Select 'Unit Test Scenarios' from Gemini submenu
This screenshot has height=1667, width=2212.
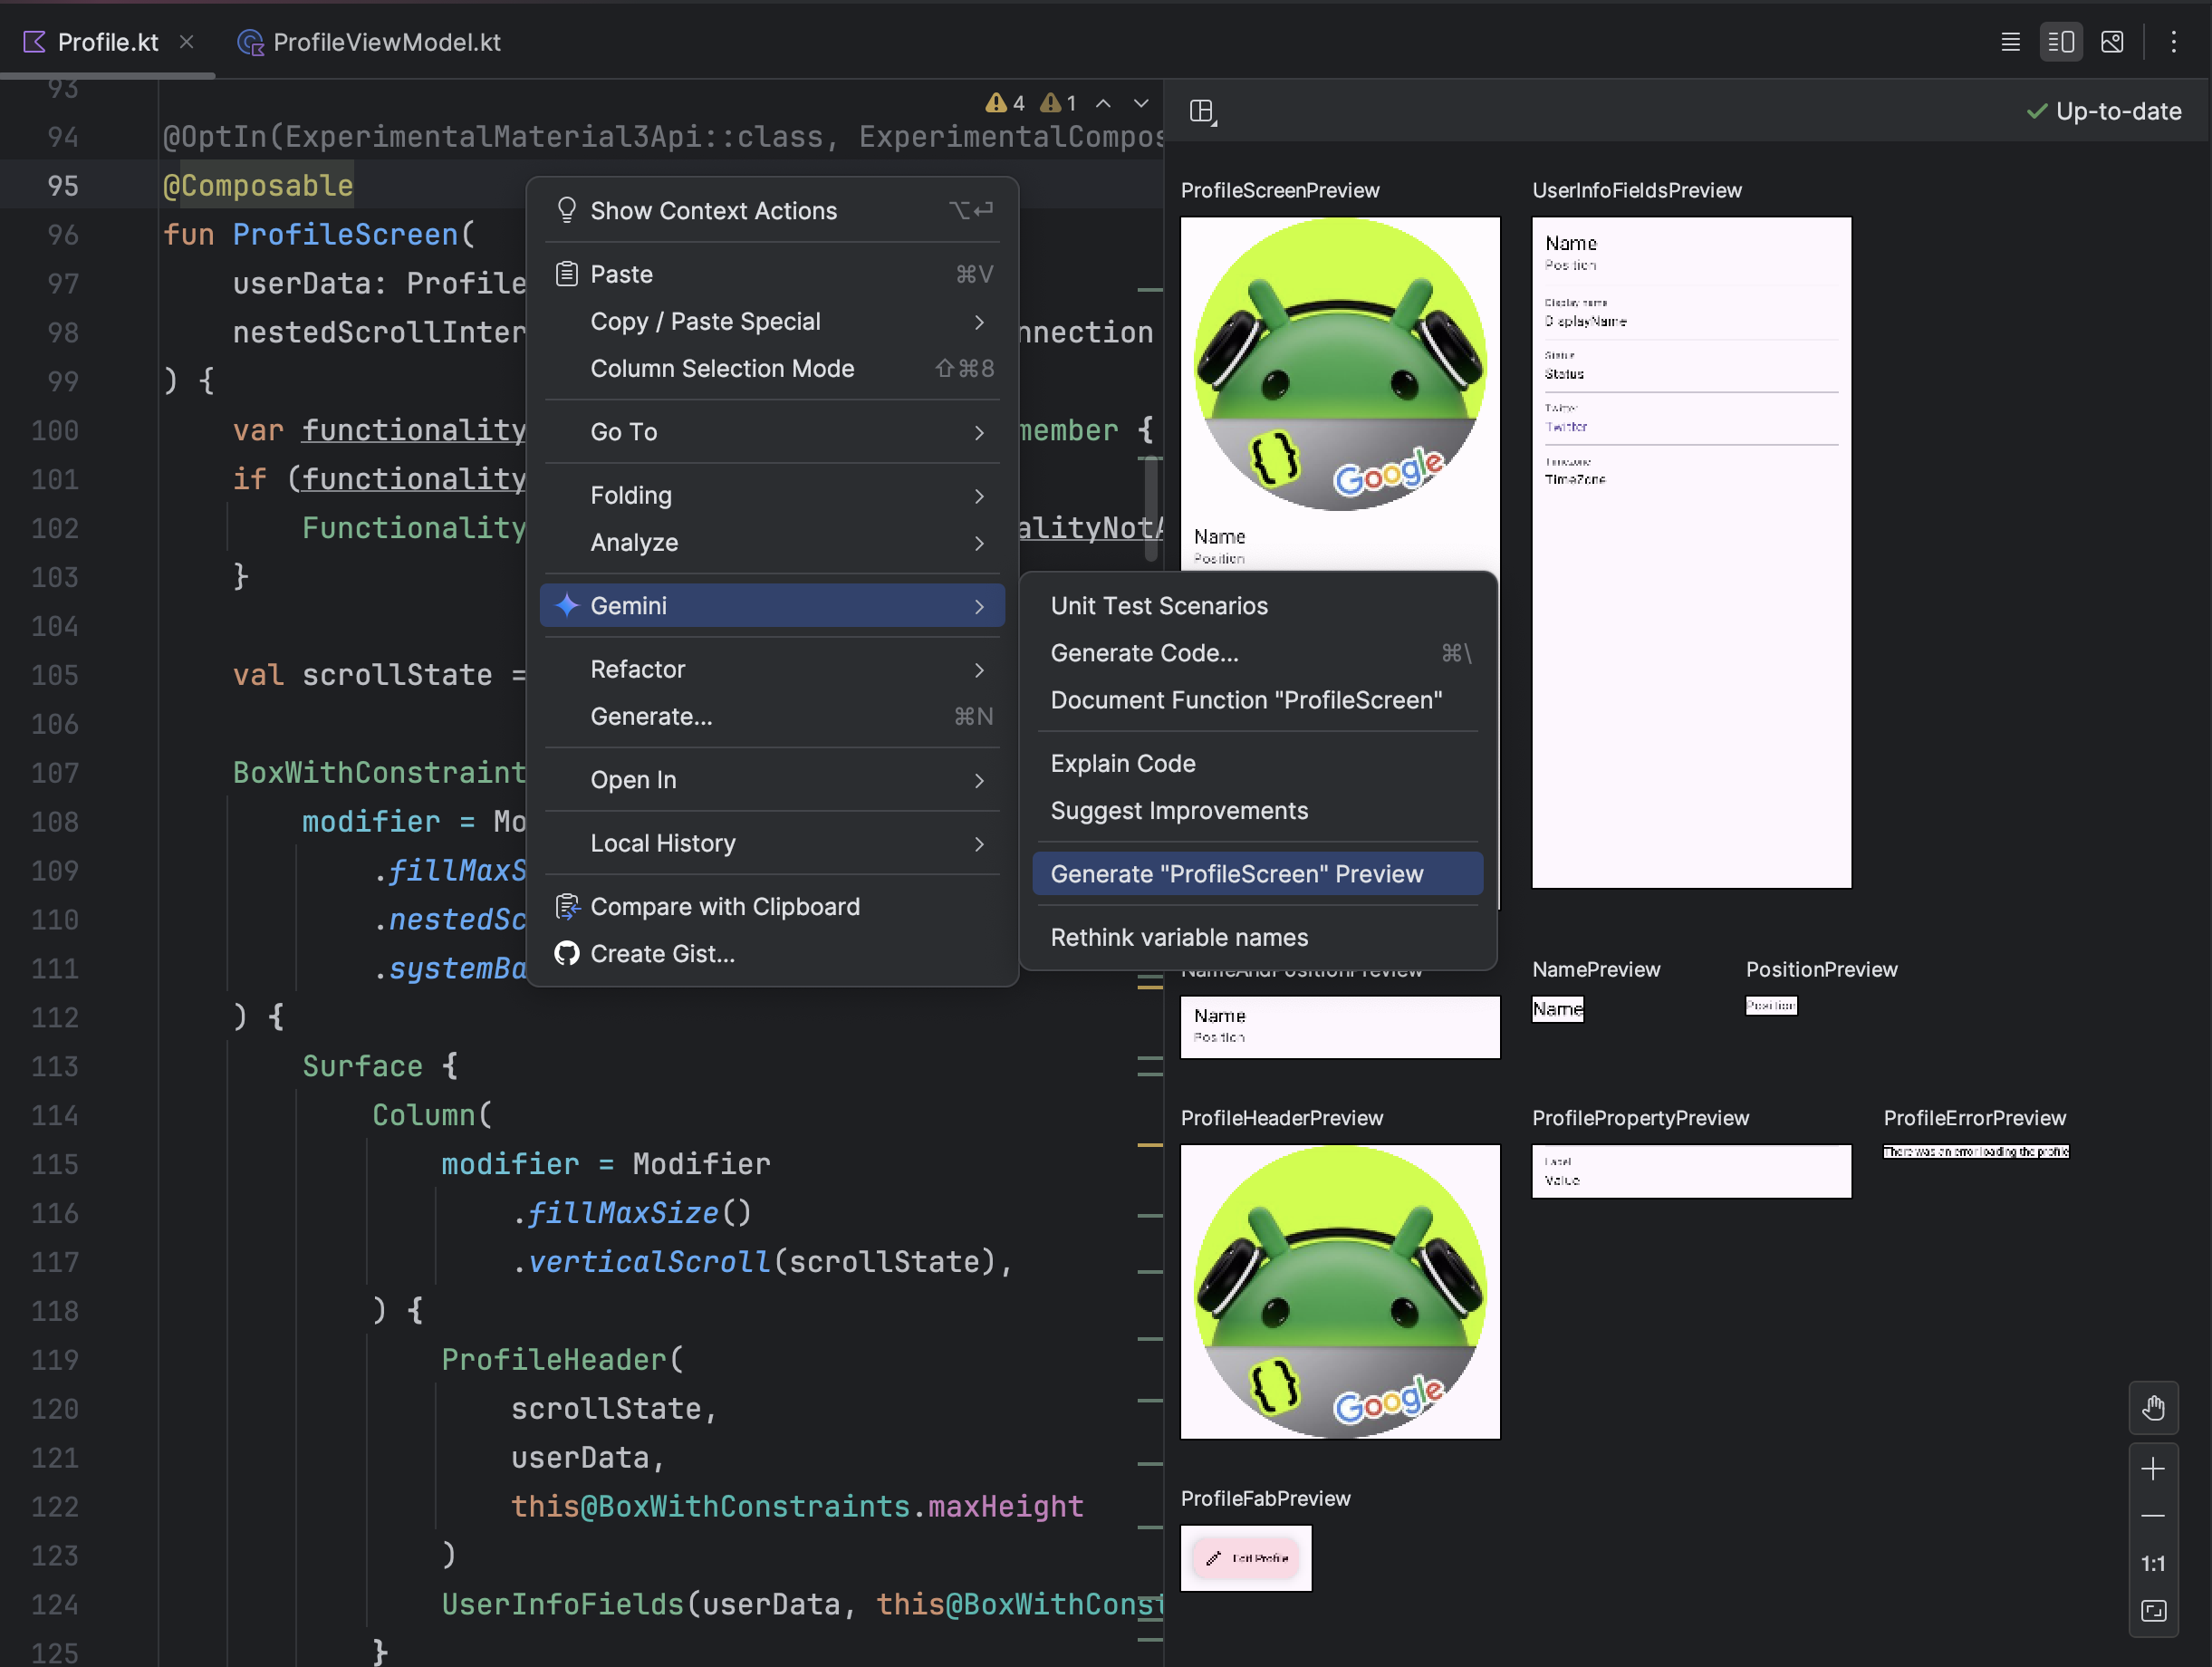click(x=1157, y=606)
